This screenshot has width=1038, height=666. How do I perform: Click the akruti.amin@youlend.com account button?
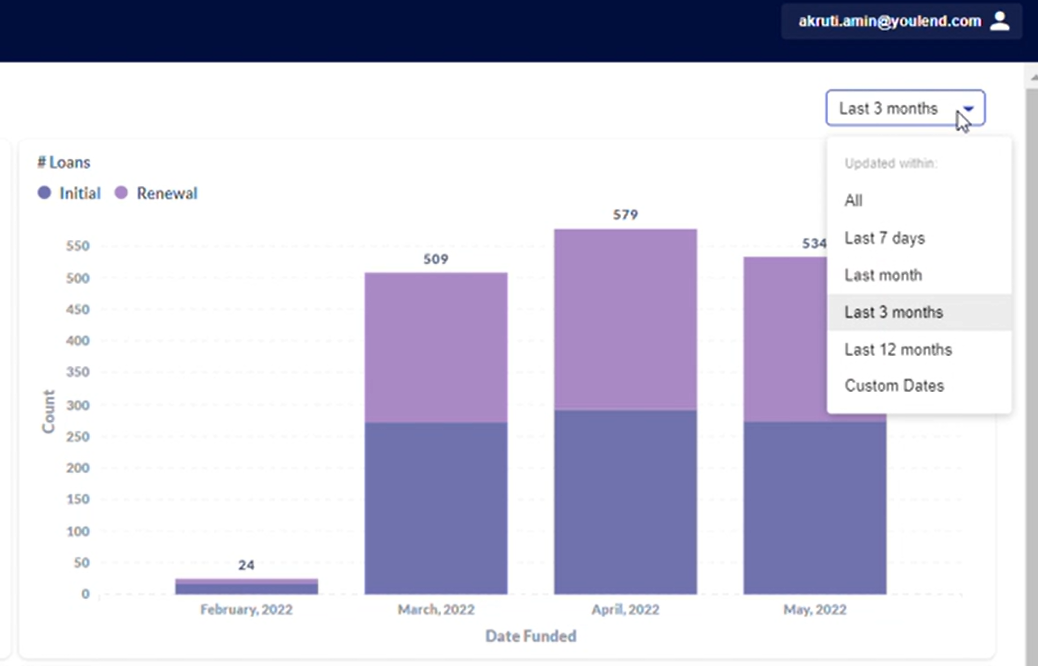tap(902, 21)
